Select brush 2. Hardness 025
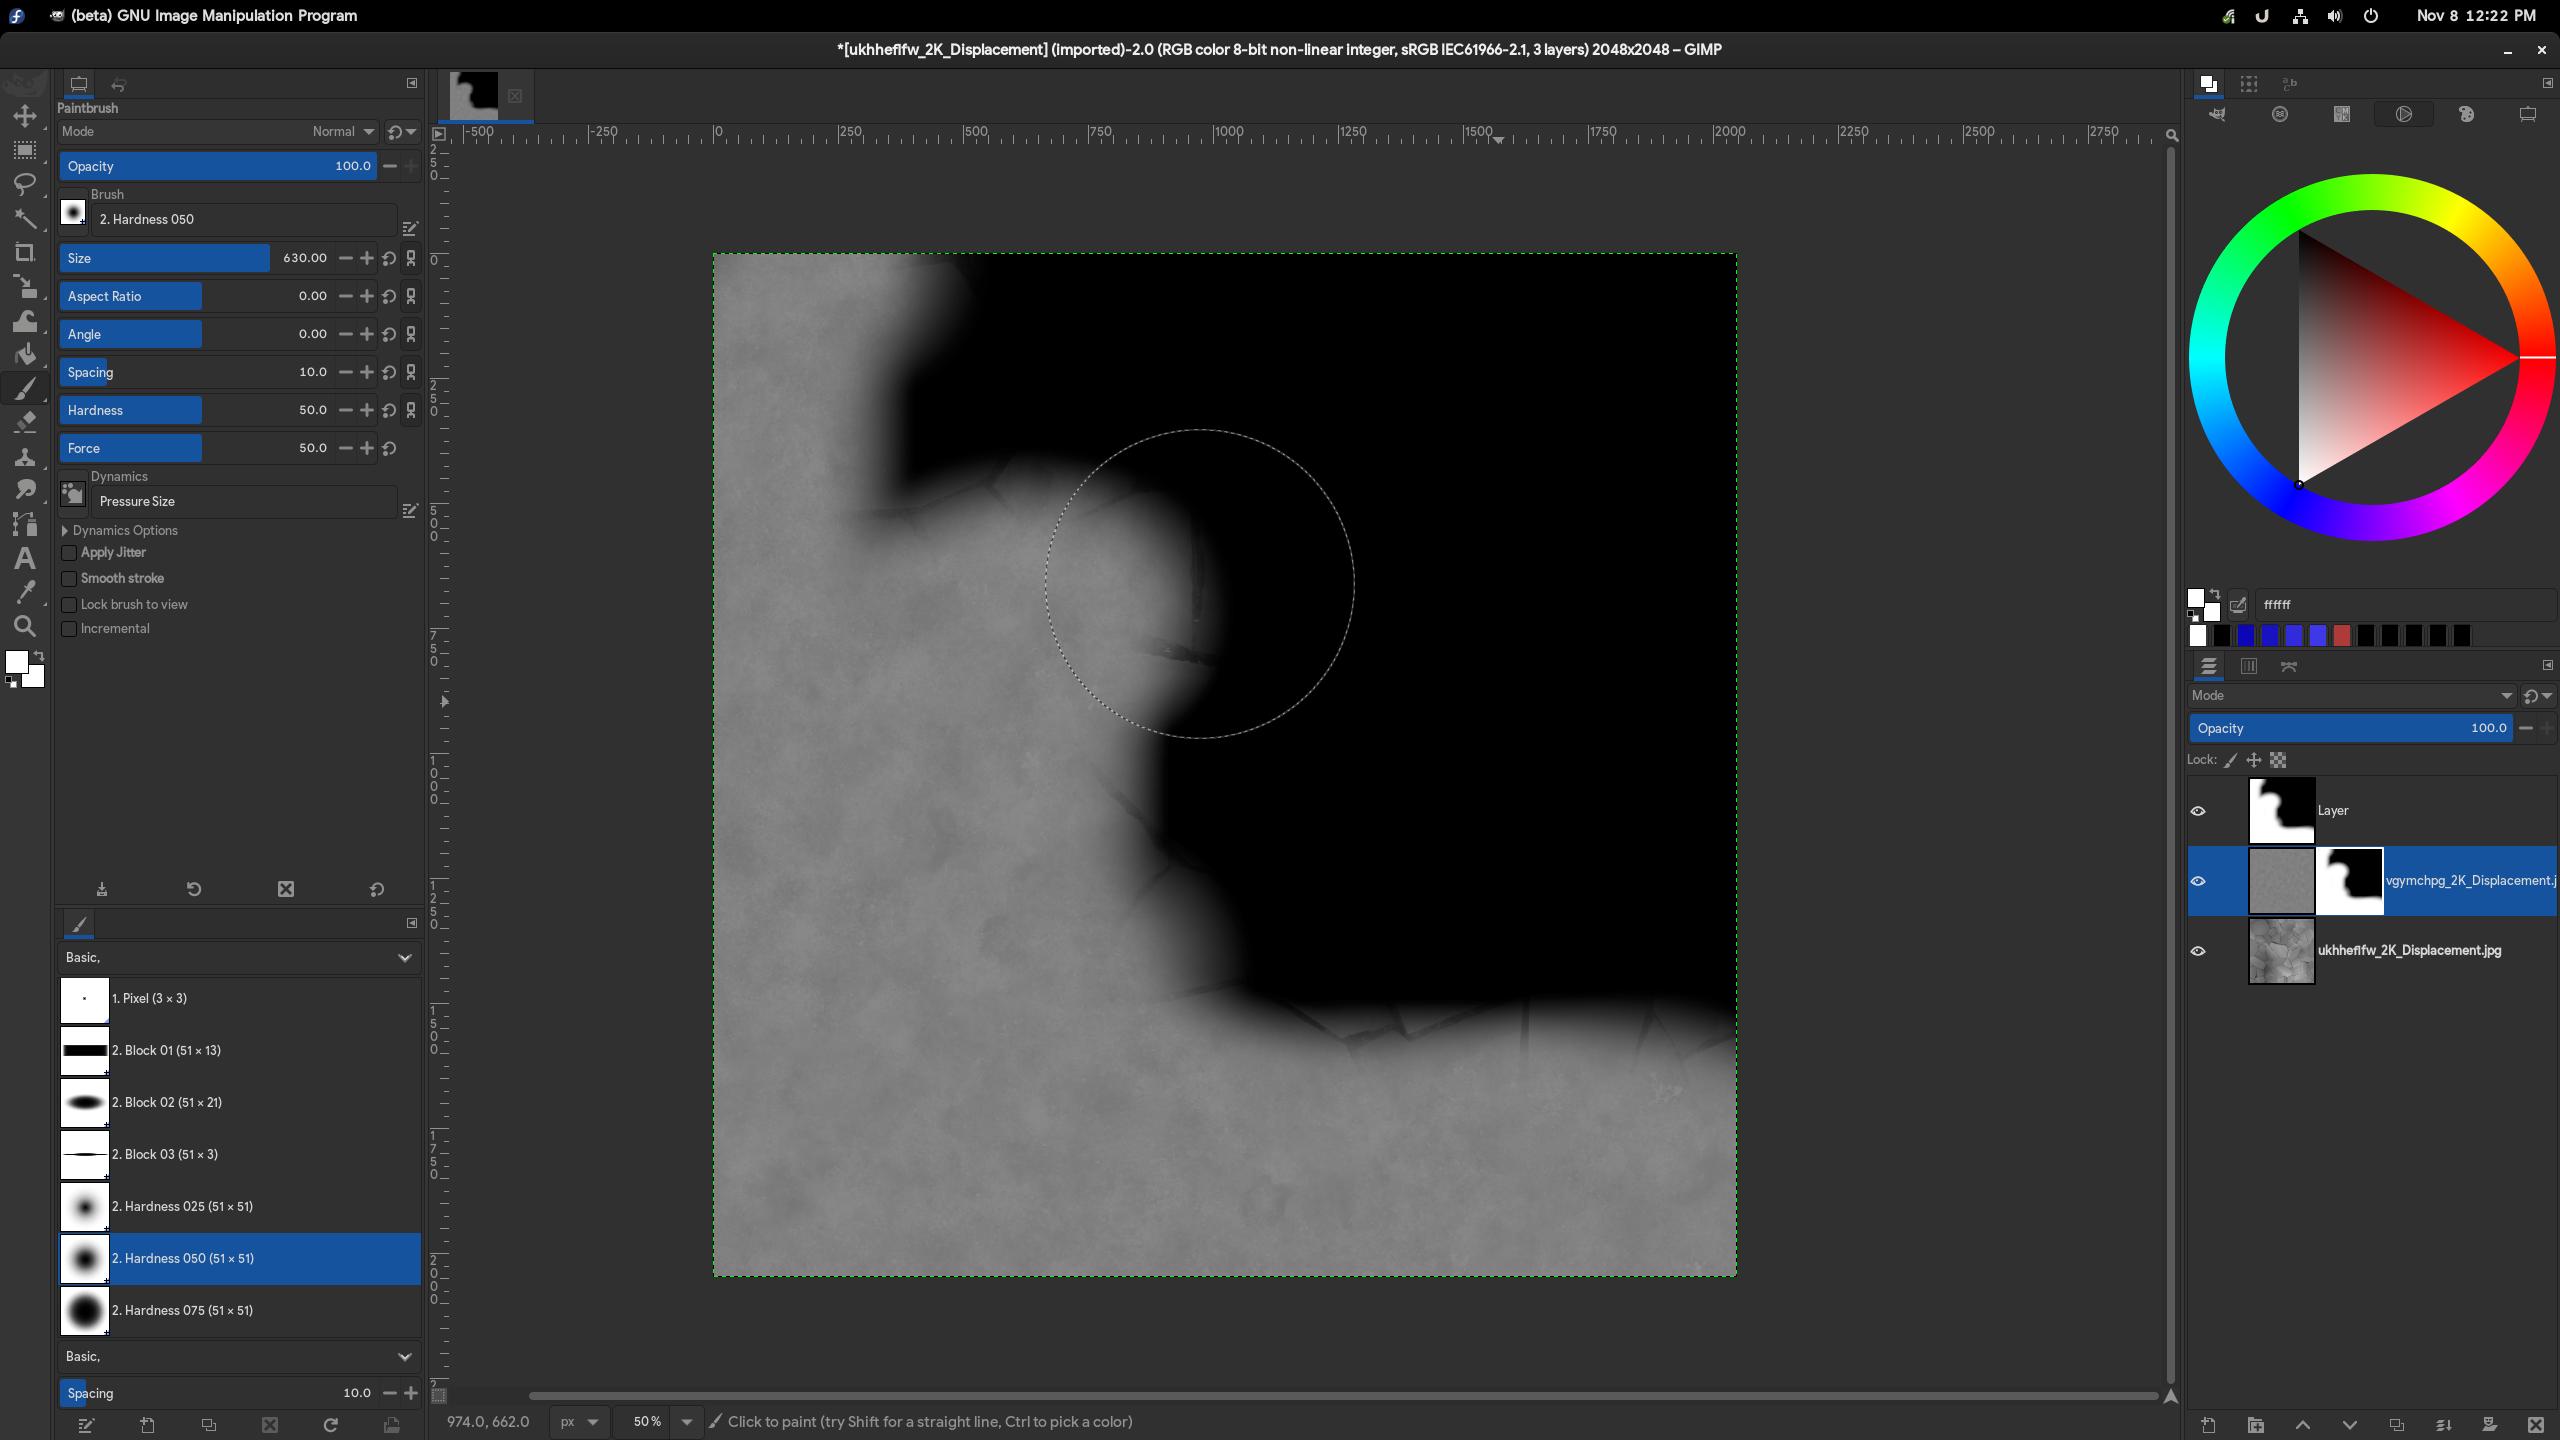2560x1440 pixels. pyautogui.click(x=240, y=1207)
